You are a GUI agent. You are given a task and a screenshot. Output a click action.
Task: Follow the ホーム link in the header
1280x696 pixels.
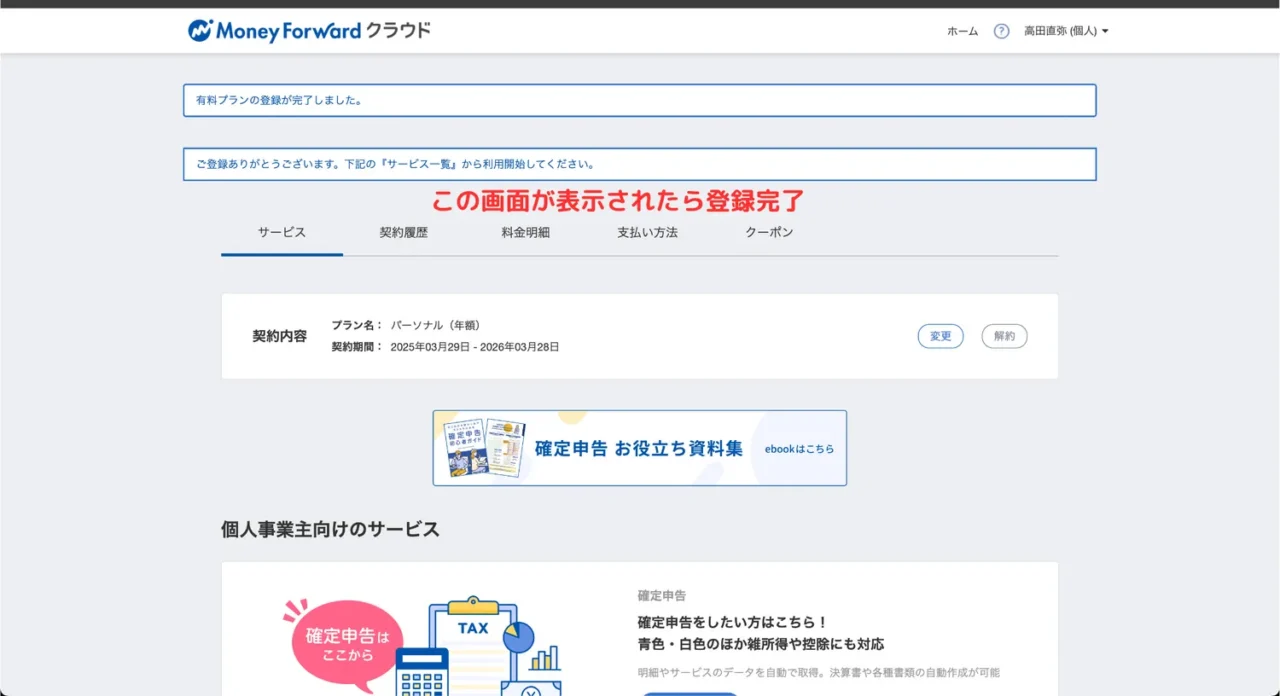962,31
